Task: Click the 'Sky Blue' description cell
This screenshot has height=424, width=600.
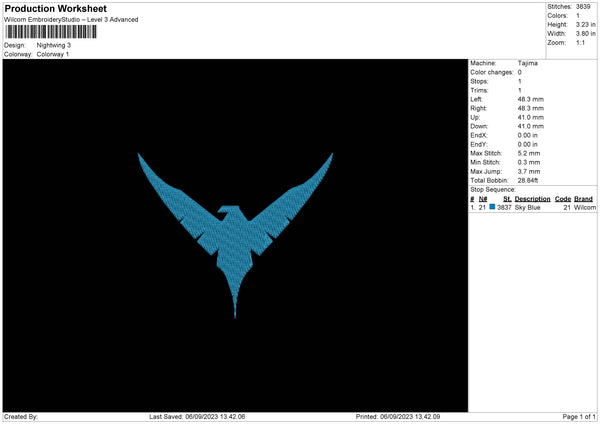Action: pos(527,207)
